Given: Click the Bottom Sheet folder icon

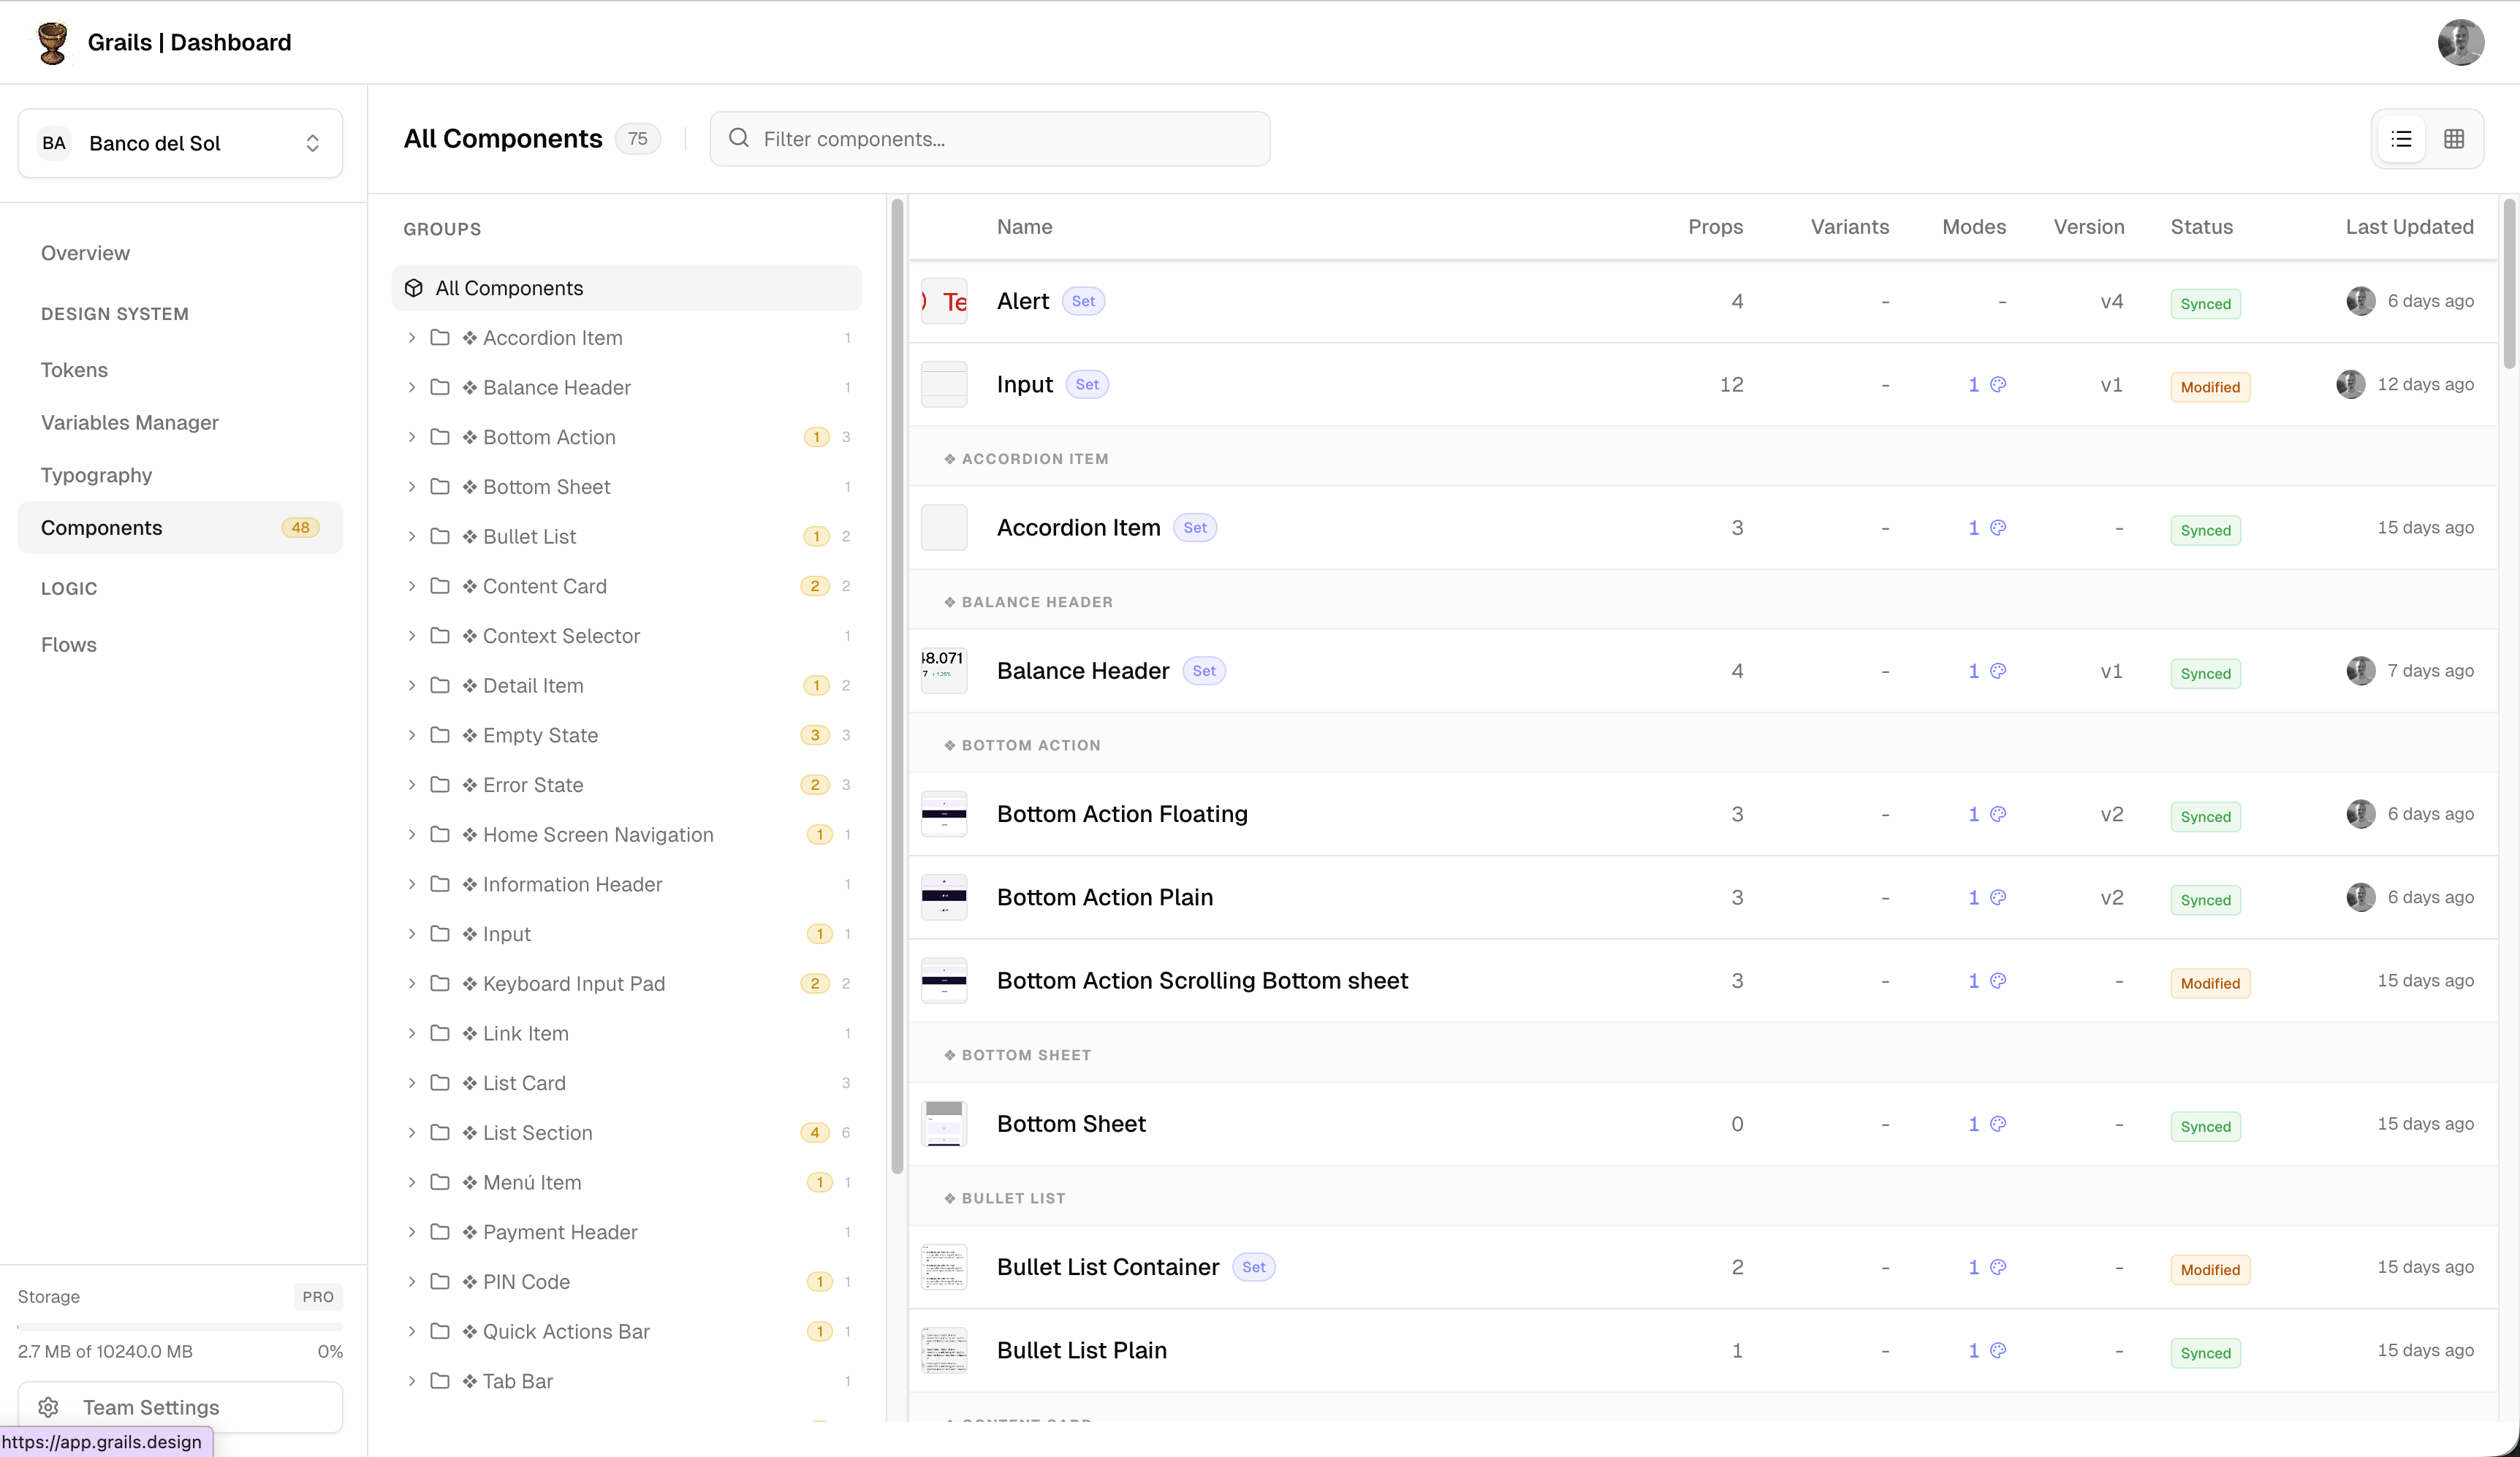Looking at the screenshot, I should point(440,487).
